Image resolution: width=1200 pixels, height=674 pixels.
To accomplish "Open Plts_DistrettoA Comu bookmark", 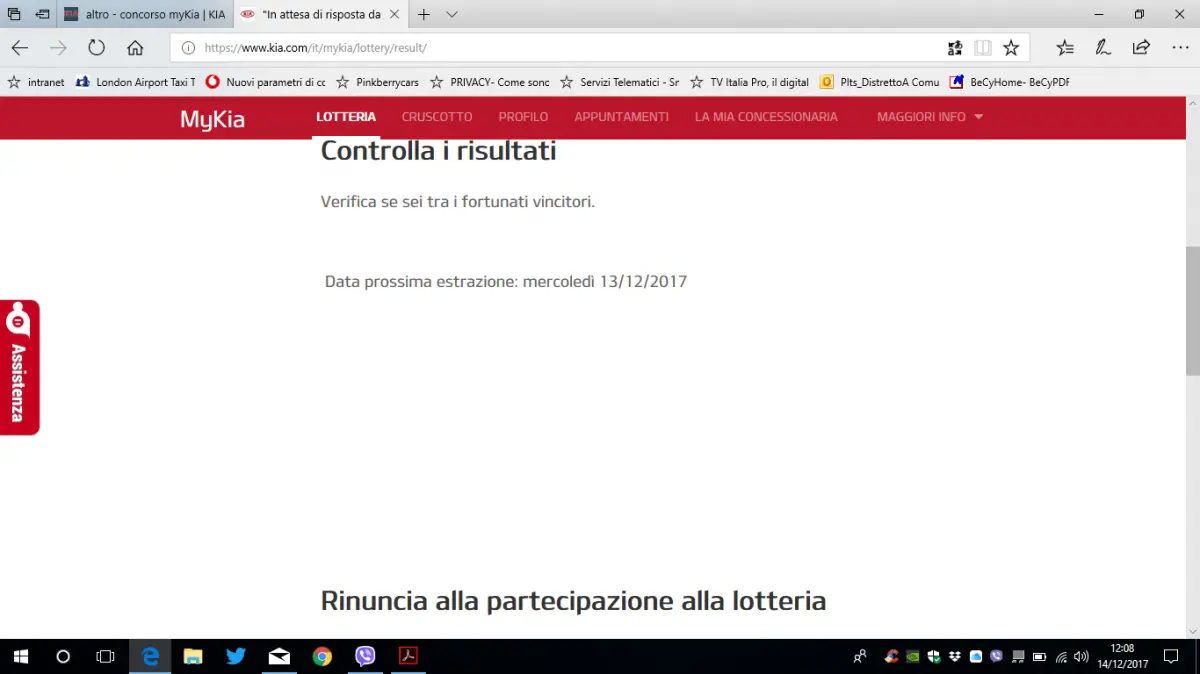I will click(879, 82).
